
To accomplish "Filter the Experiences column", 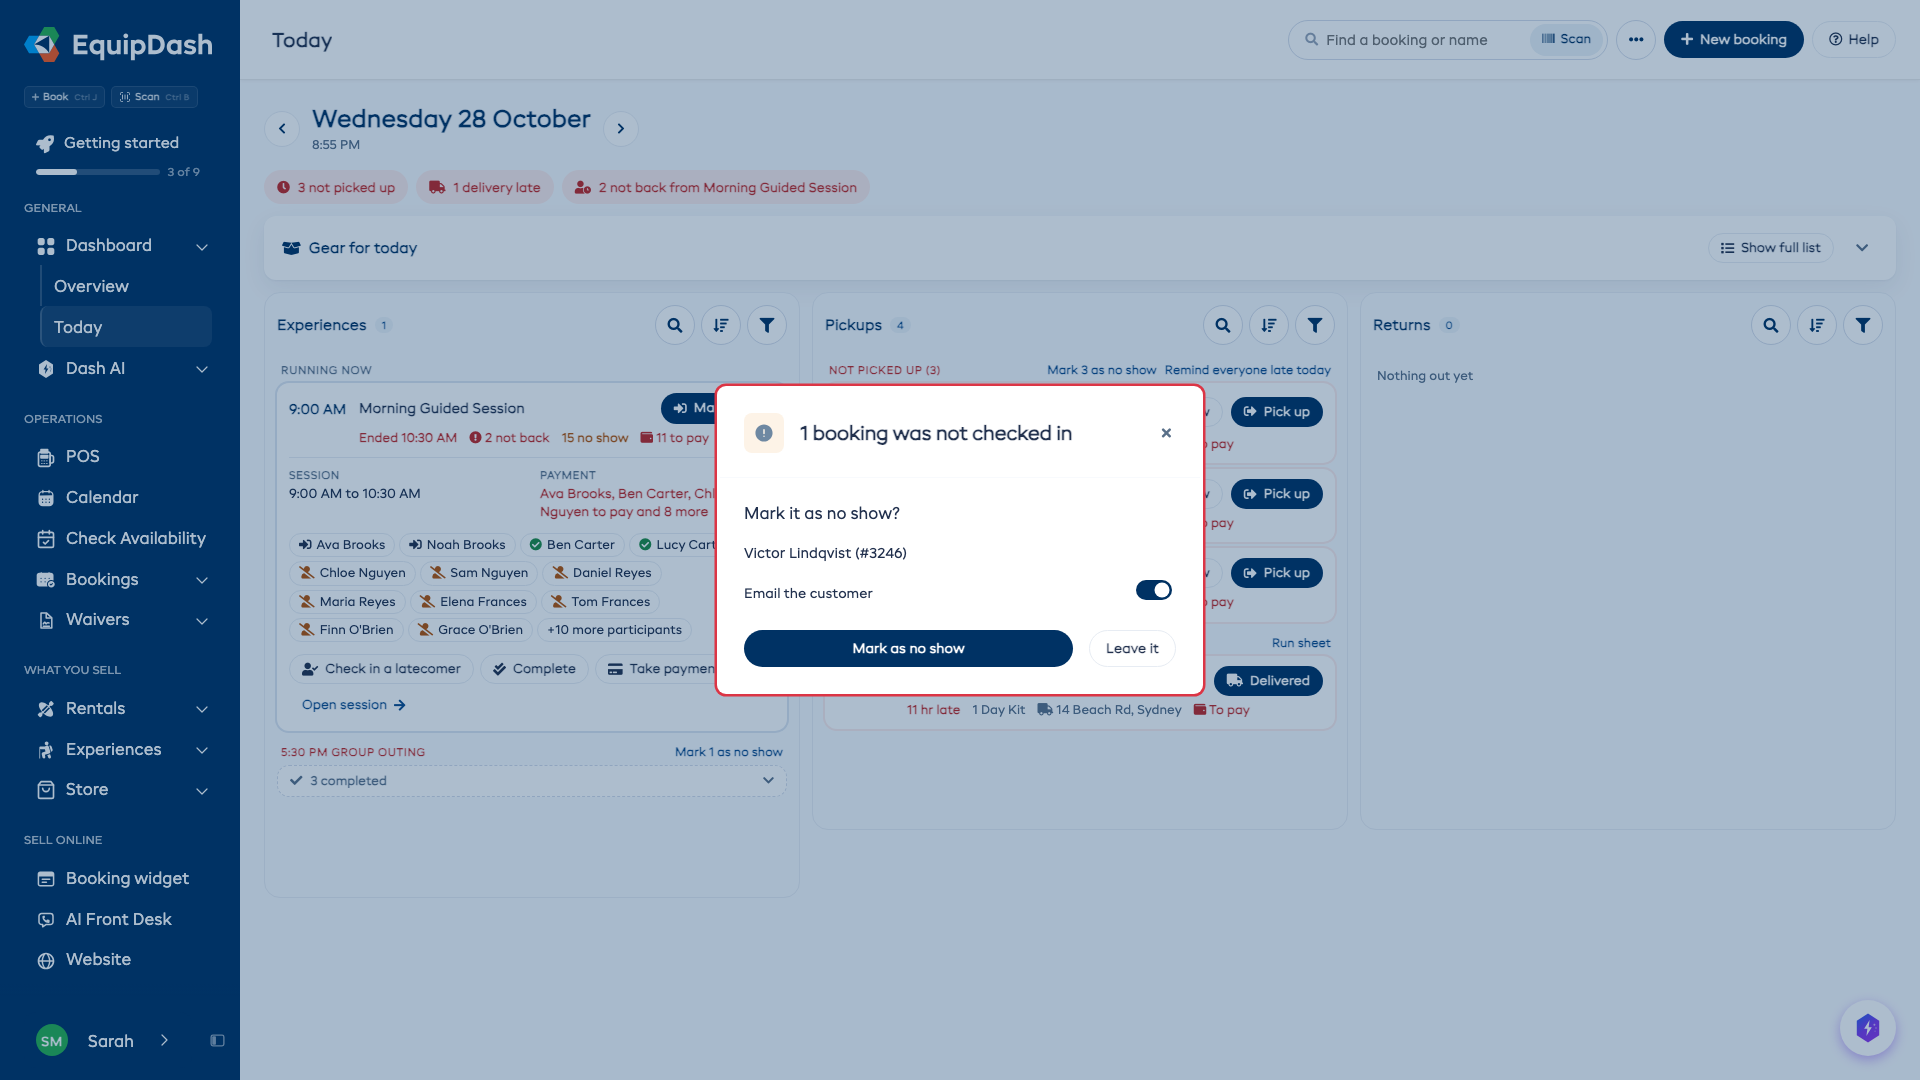I will (767, 325).
